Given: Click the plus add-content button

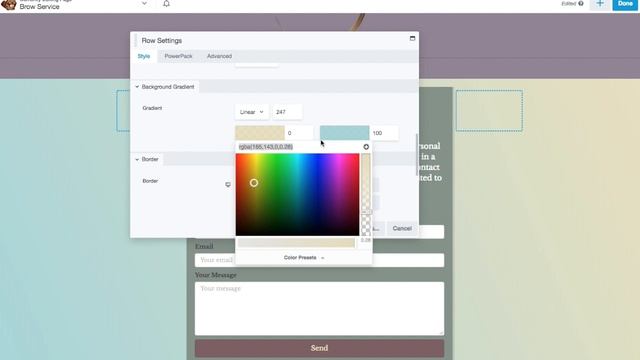Looking at the screenshot, I should tap(600, 4).
